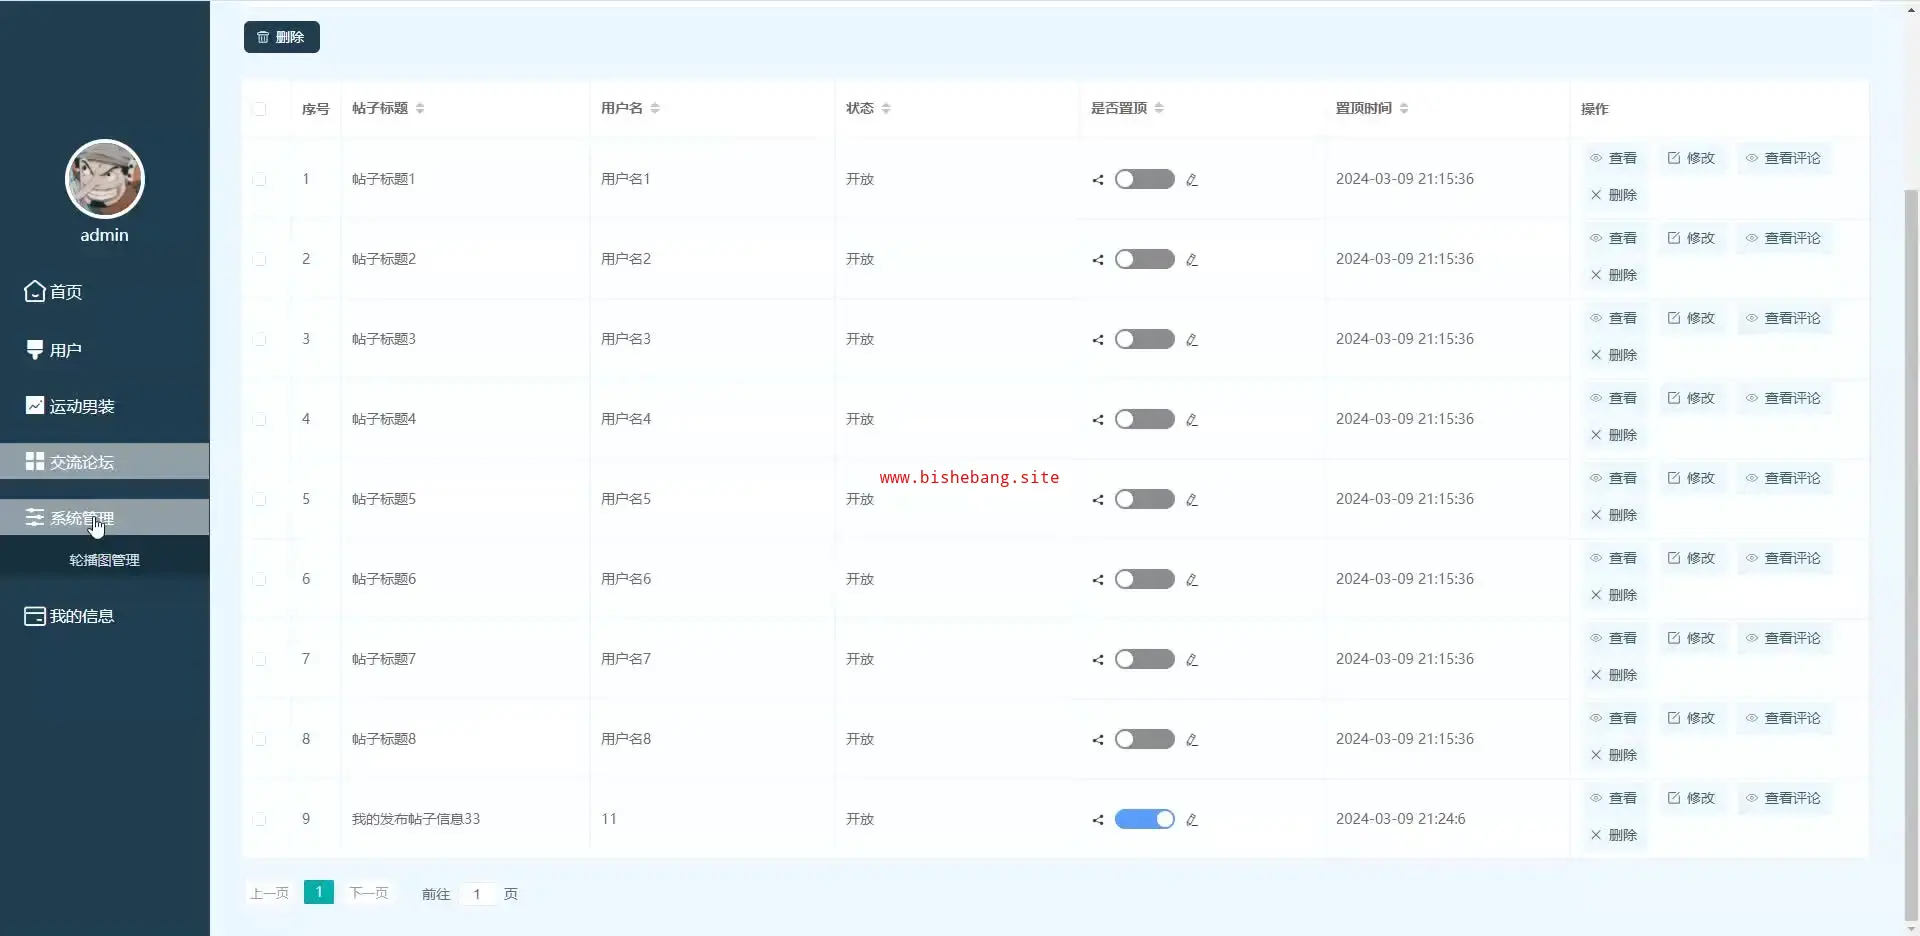Image resolution: width=1920 pixels, height=936 pixels.
Task: Click 查看 for row 帖子标题1
Action: [x=1613, y=158]
